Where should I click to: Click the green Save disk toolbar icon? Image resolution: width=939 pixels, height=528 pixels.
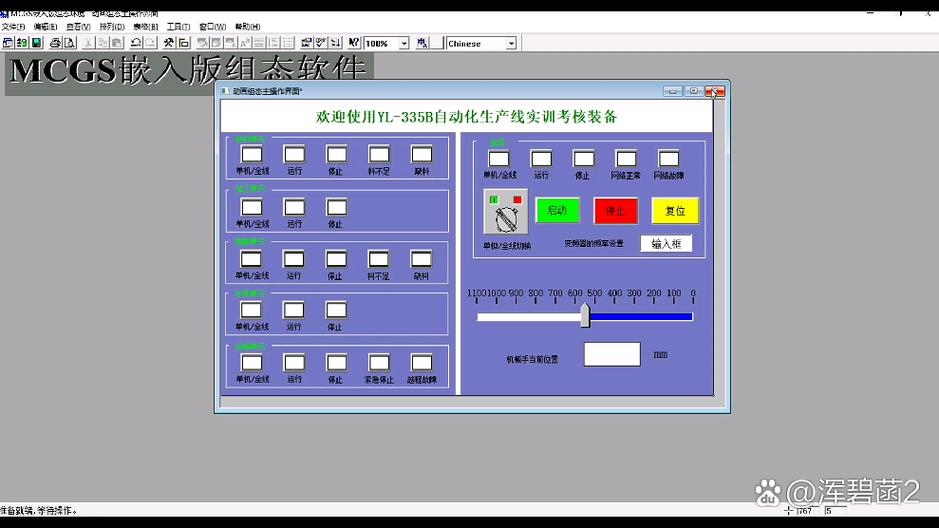(37, 43)
